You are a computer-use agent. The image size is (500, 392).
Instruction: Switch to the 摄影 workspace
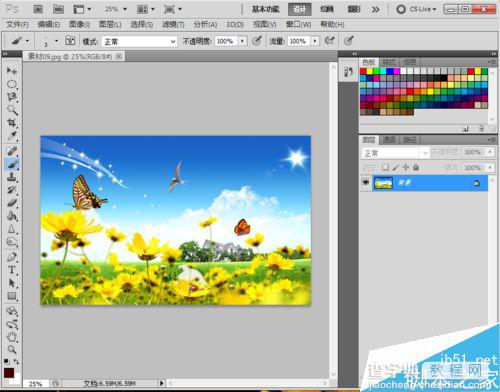click(x=354, y=9)
